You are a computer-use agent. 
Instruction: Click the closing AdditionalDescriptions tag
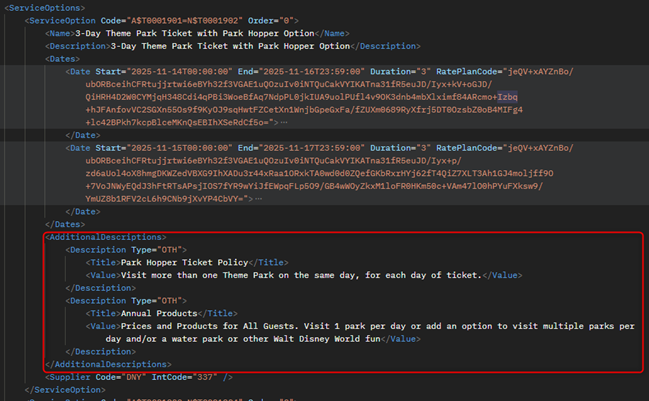coord(108,365)
